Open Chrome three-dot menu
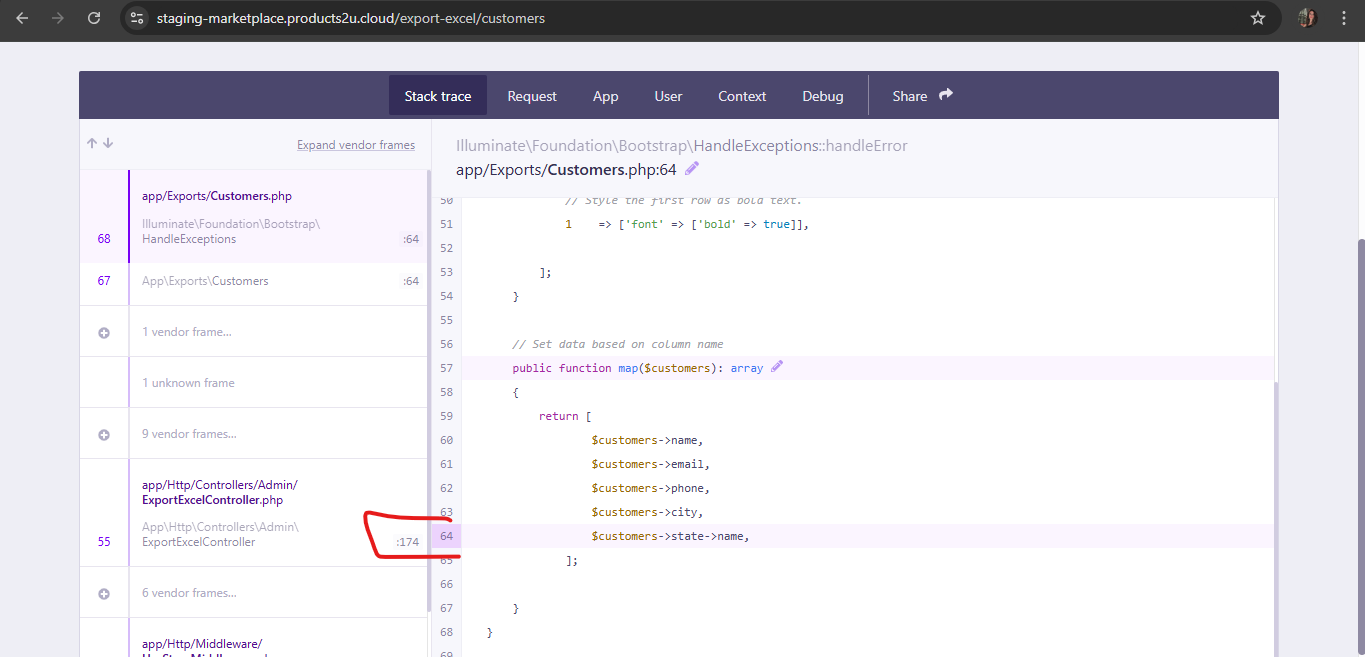Viewport: 1365px width, 657px height. tap(1344, 18)
